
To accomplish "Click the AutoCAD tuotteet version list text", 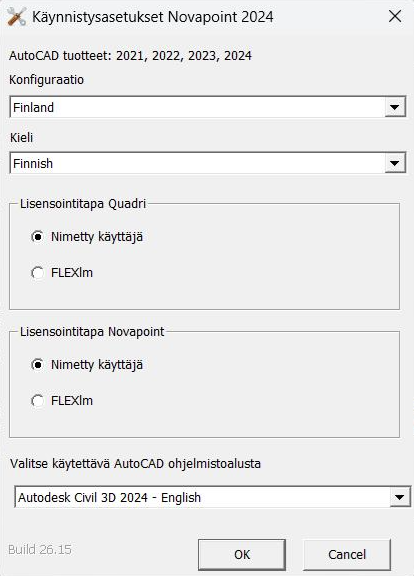I will (x=130, y=56).
